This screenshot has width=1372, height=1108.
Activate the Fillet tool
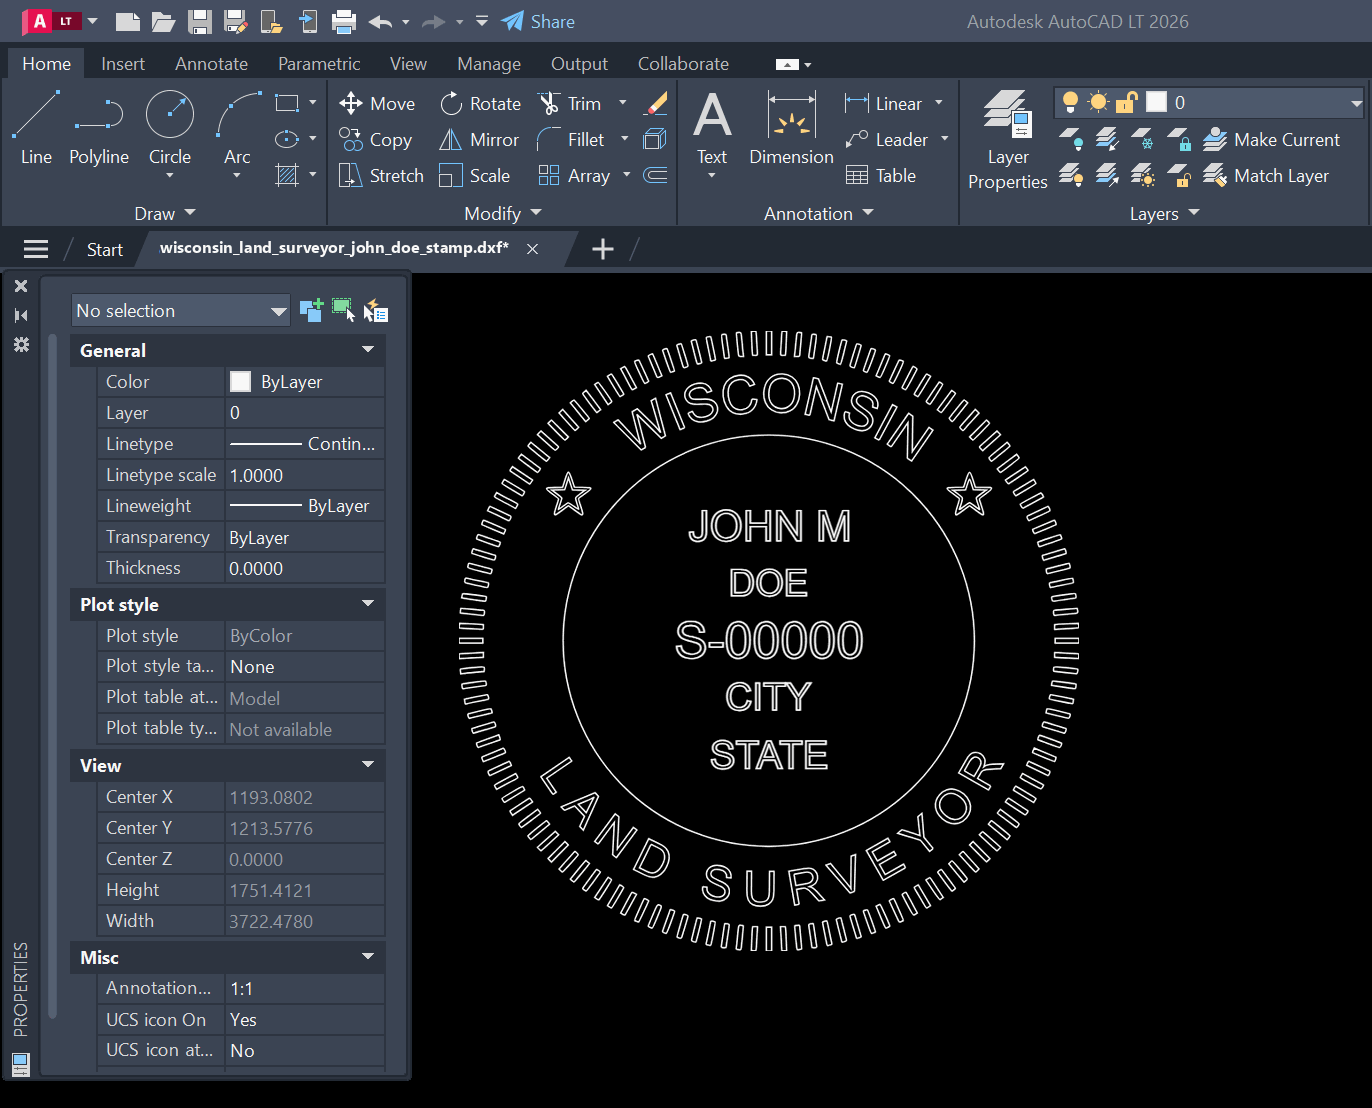click(x=571, y=139)
